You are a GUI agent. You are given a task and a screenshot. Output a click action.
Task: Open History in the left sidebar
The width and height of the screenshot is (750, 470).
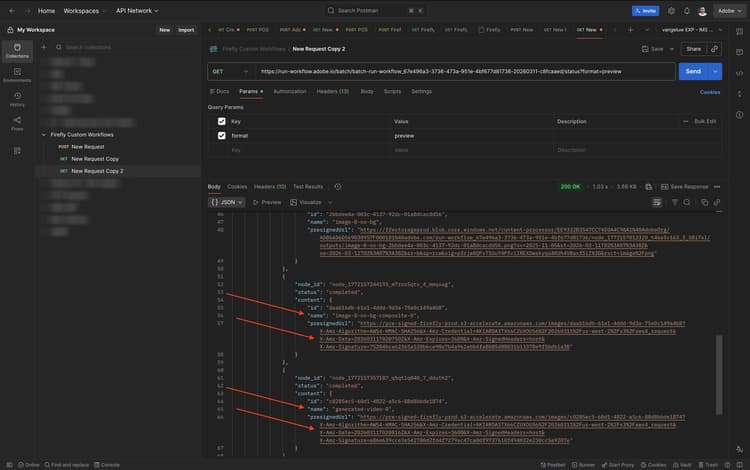click(x=17, y=99)
